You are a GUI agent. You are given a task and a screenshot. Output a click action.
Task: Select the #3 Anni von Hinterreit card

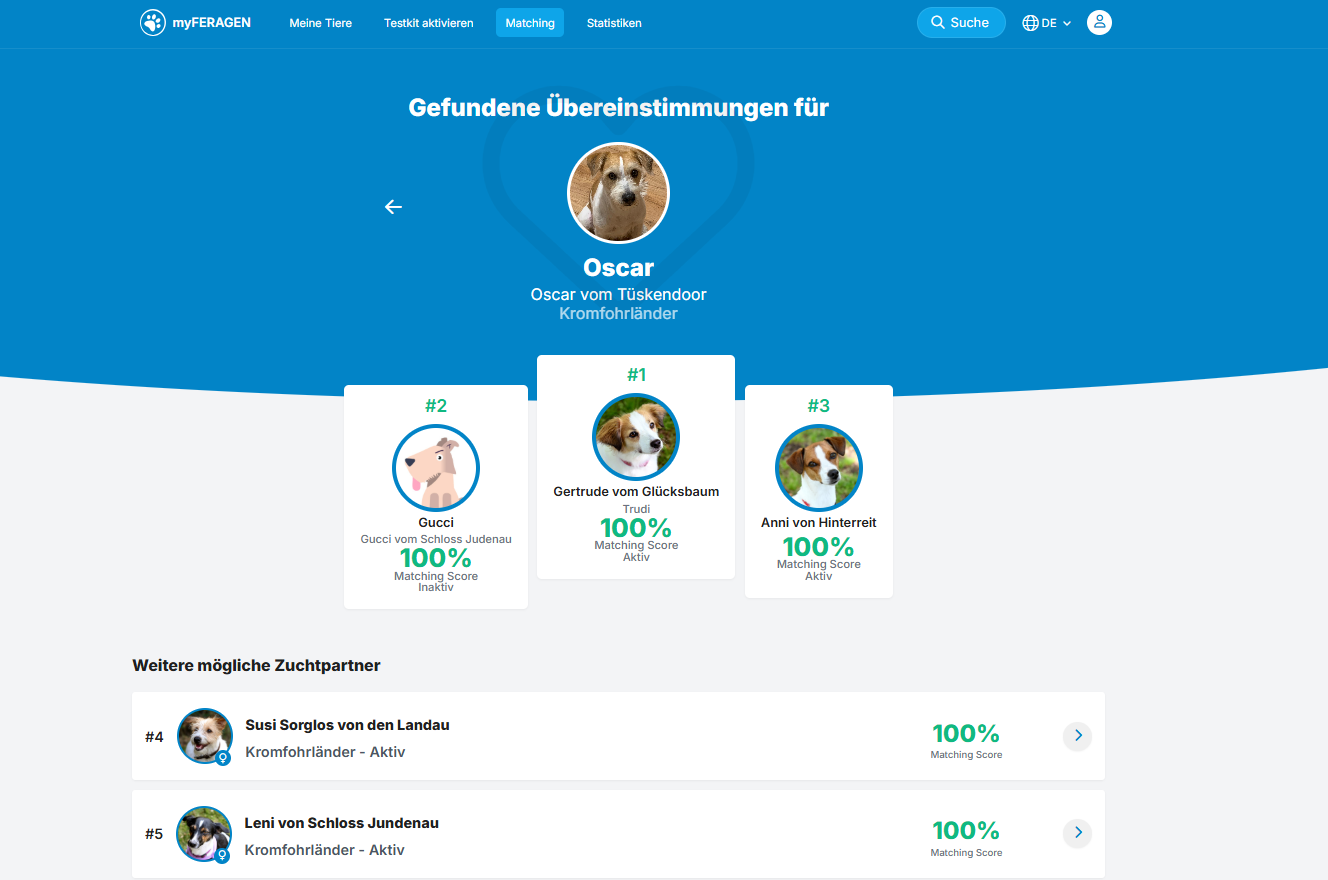coord(818,491)
